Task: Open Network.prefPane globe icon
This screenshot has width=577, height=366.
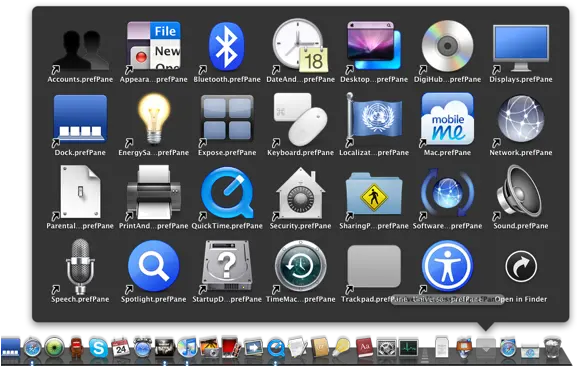Action: pyautogui.click(x=521, y=119)
